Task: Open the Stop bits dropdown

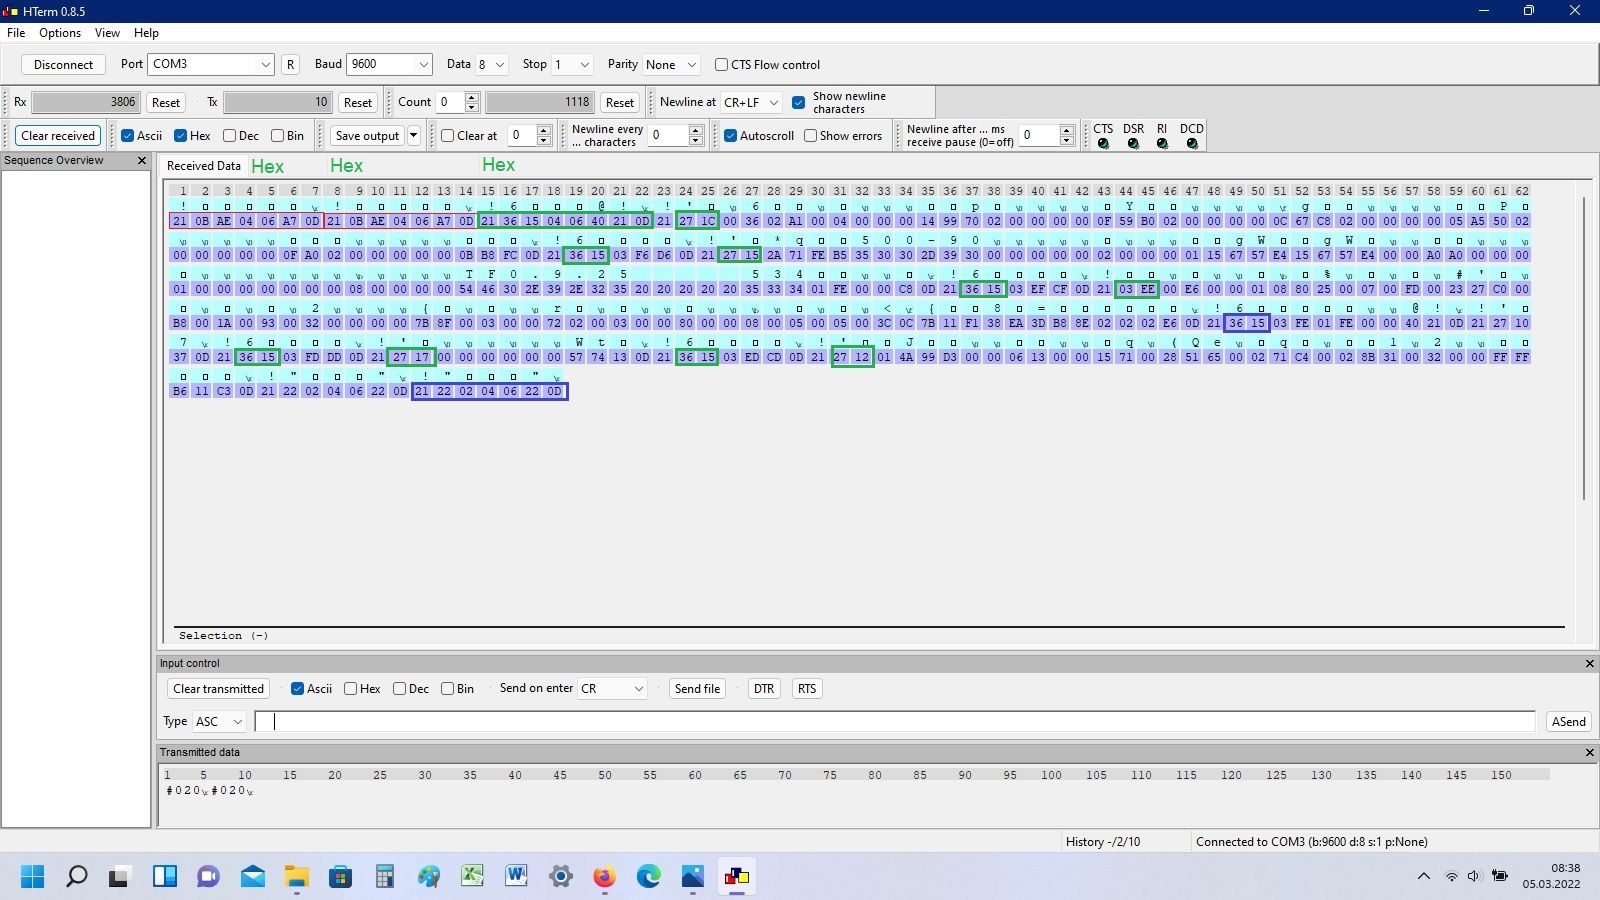Action: [572, 64]
